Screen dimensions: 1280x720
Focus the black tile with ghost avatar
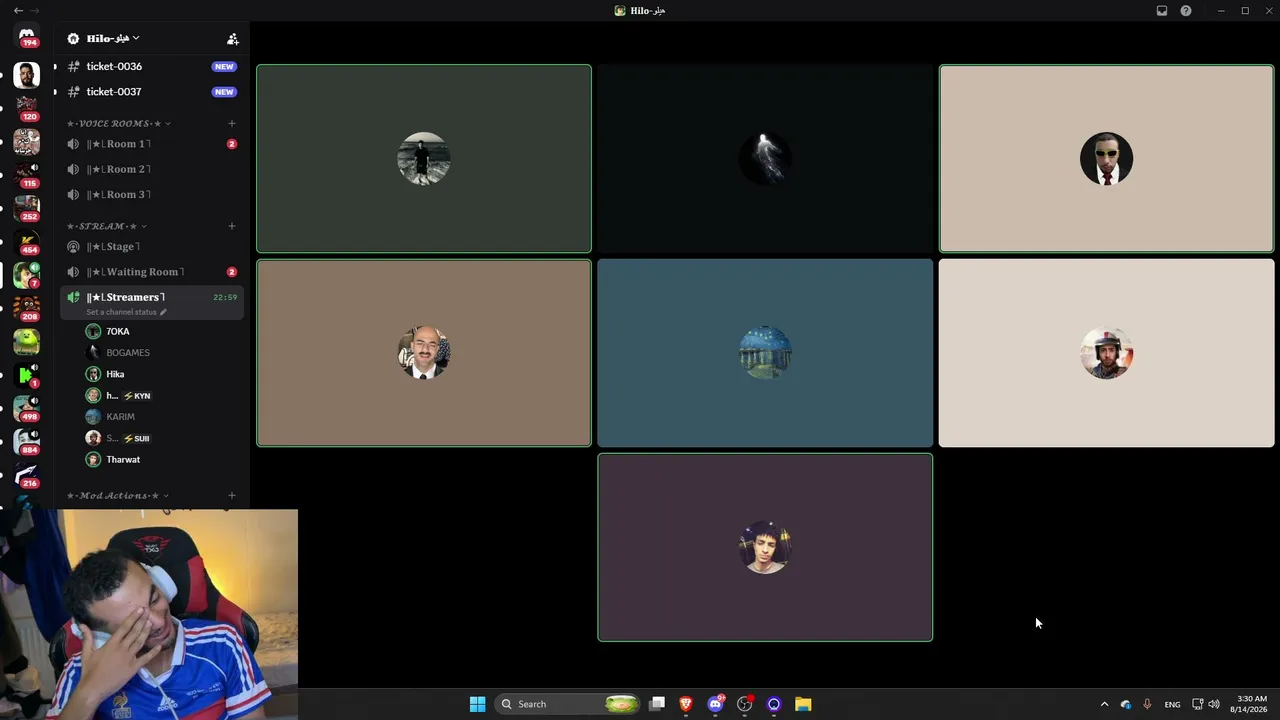pyautogui.click(x=765, y=158)
